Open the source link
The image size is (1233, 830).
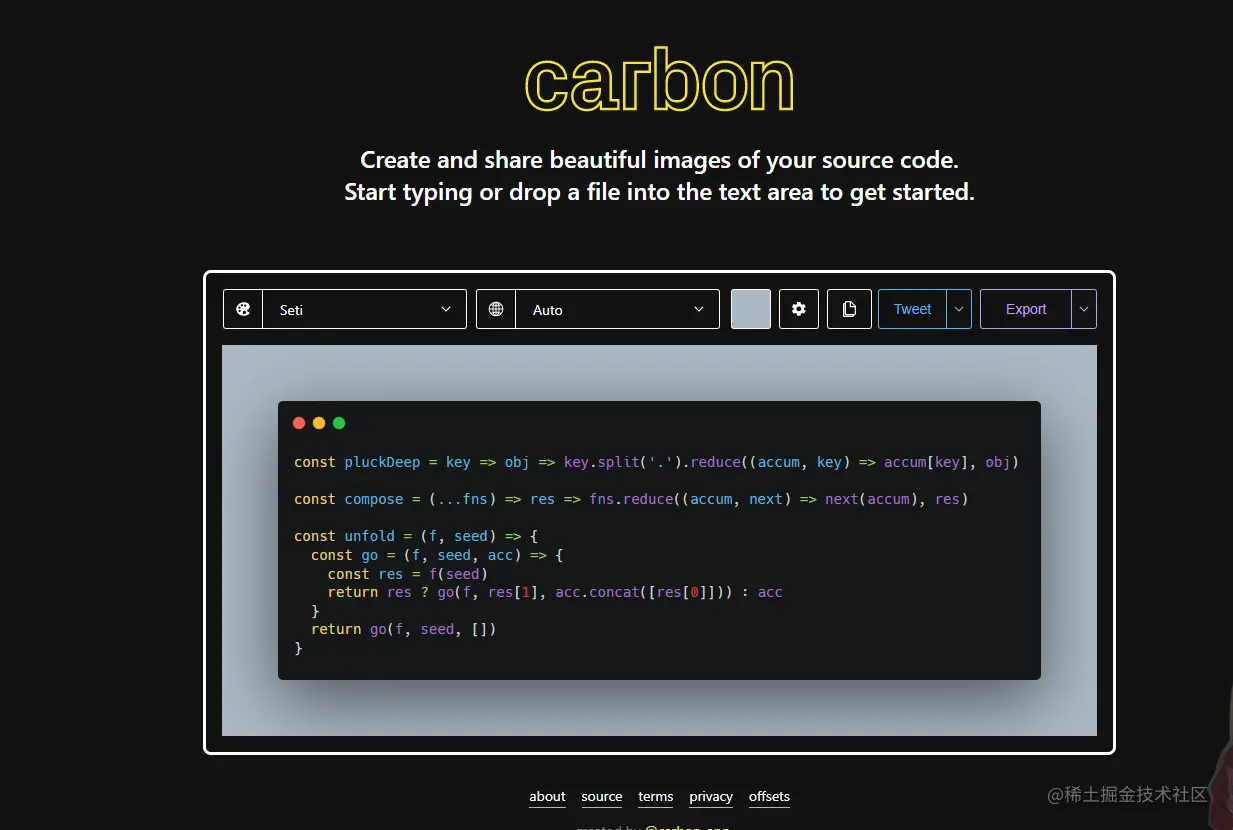[x=602, y=797]
